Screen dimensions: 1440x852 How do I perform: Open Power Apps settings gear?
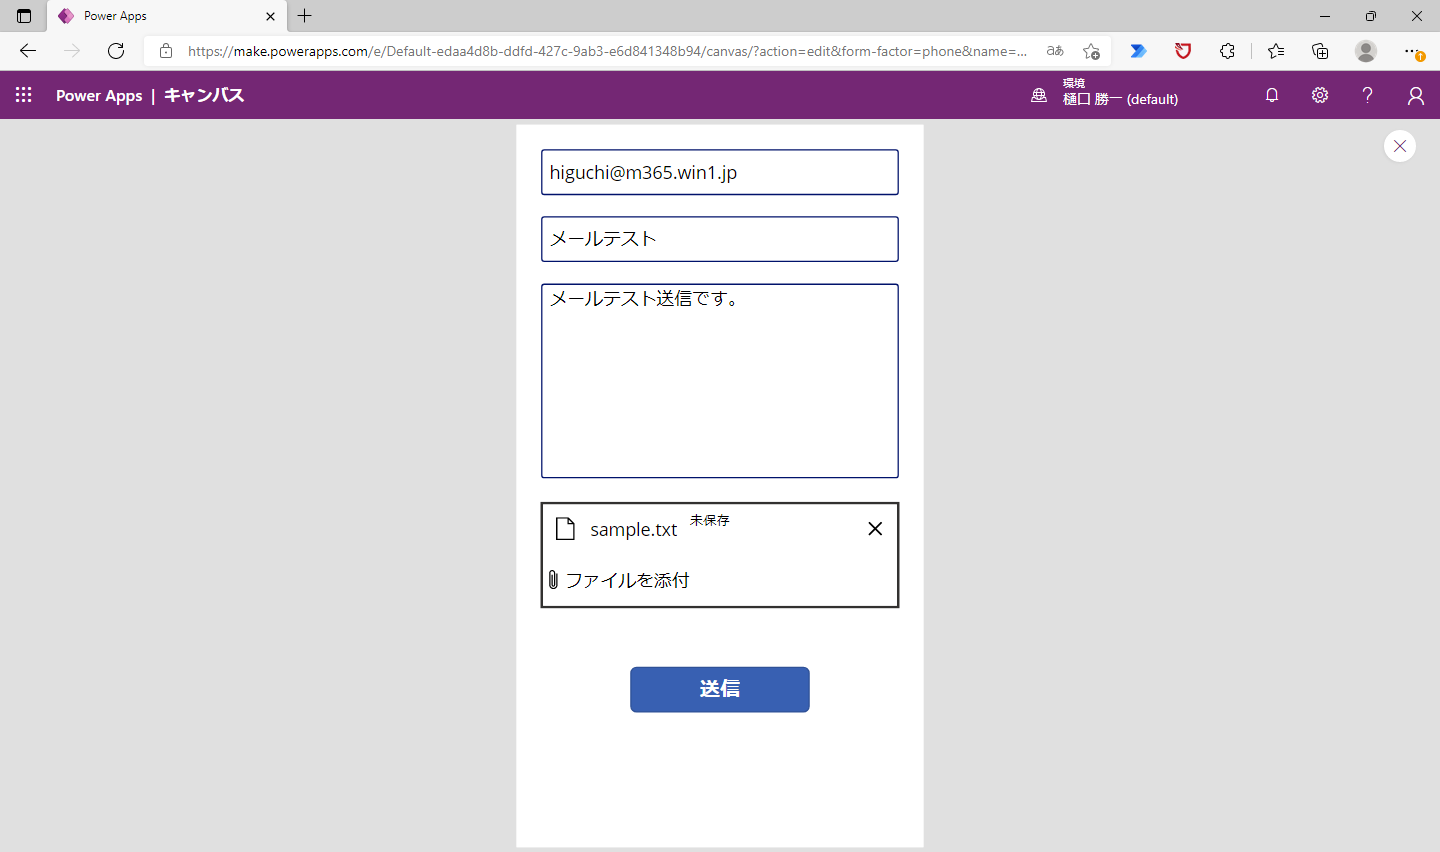pos(1320,95)
